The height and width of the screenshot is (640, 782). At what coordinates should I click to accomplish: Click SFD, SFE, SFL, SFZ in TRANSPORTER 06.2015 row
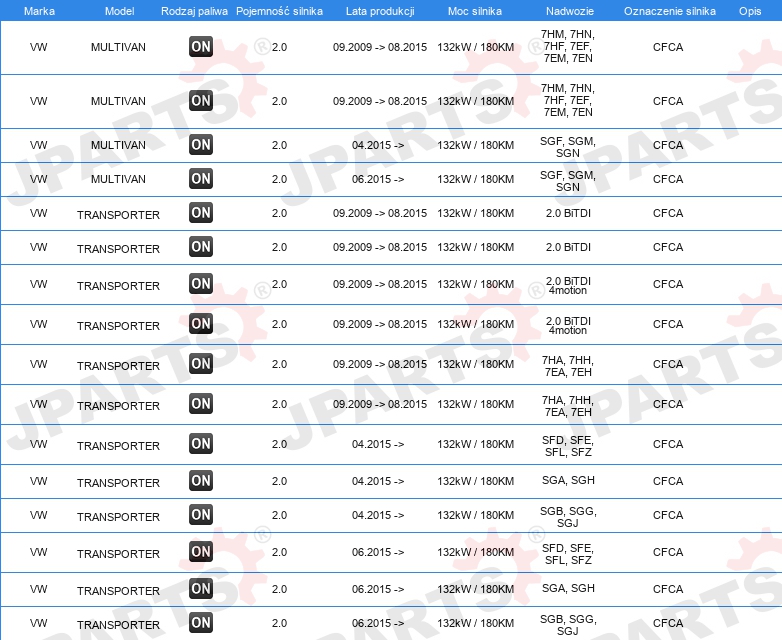click(x=568, y=554)
